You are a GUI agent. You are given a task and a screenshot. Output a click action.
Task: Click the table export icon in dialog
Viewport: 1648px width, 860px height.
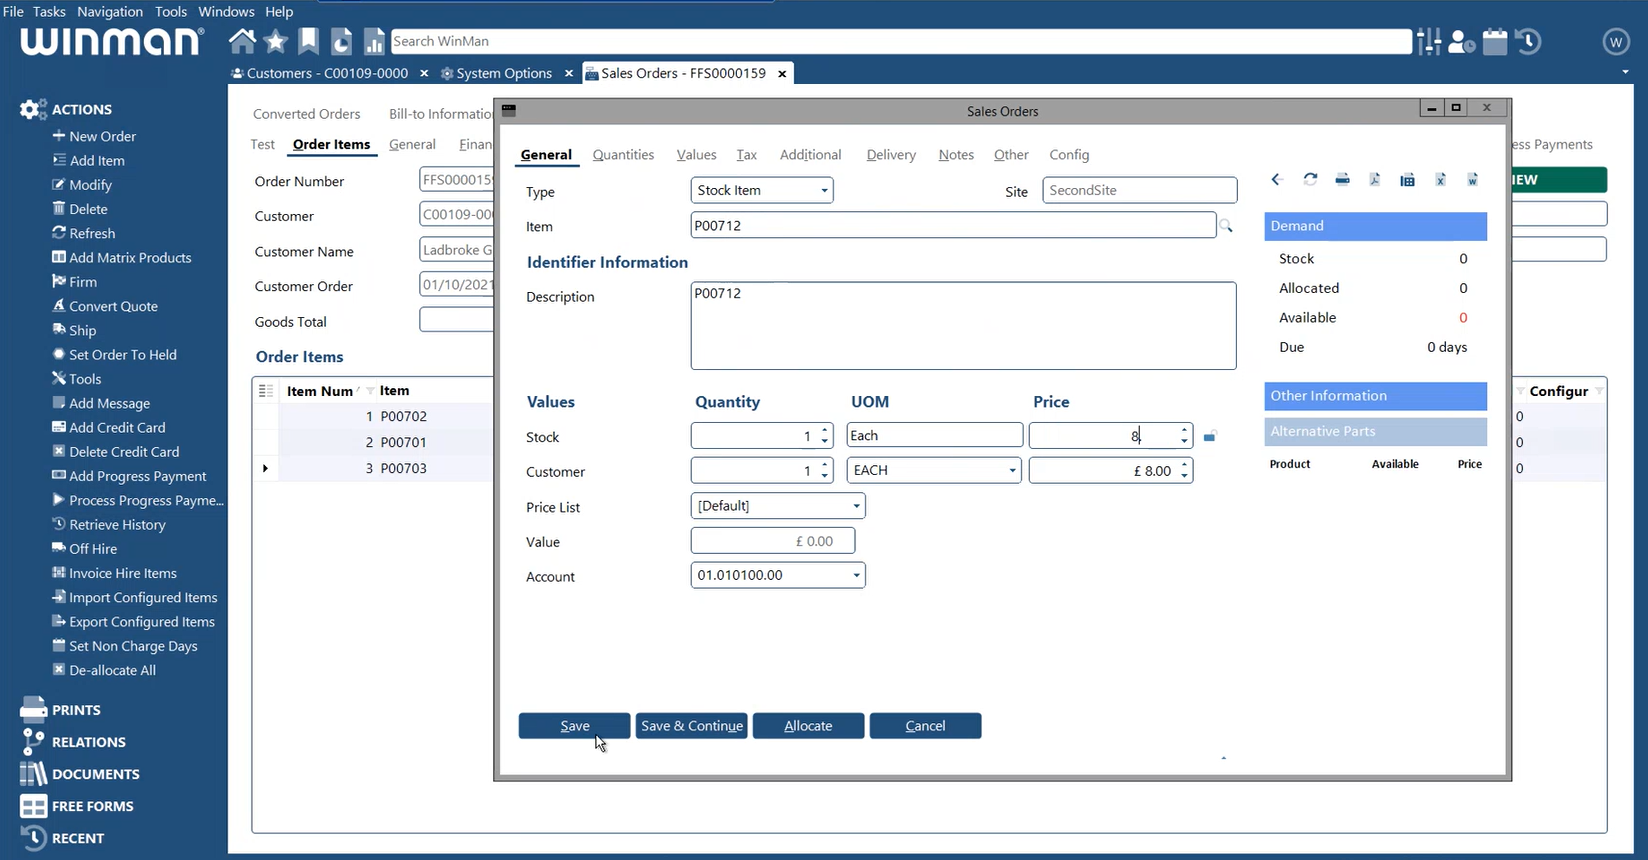[x=1407, y=180]
